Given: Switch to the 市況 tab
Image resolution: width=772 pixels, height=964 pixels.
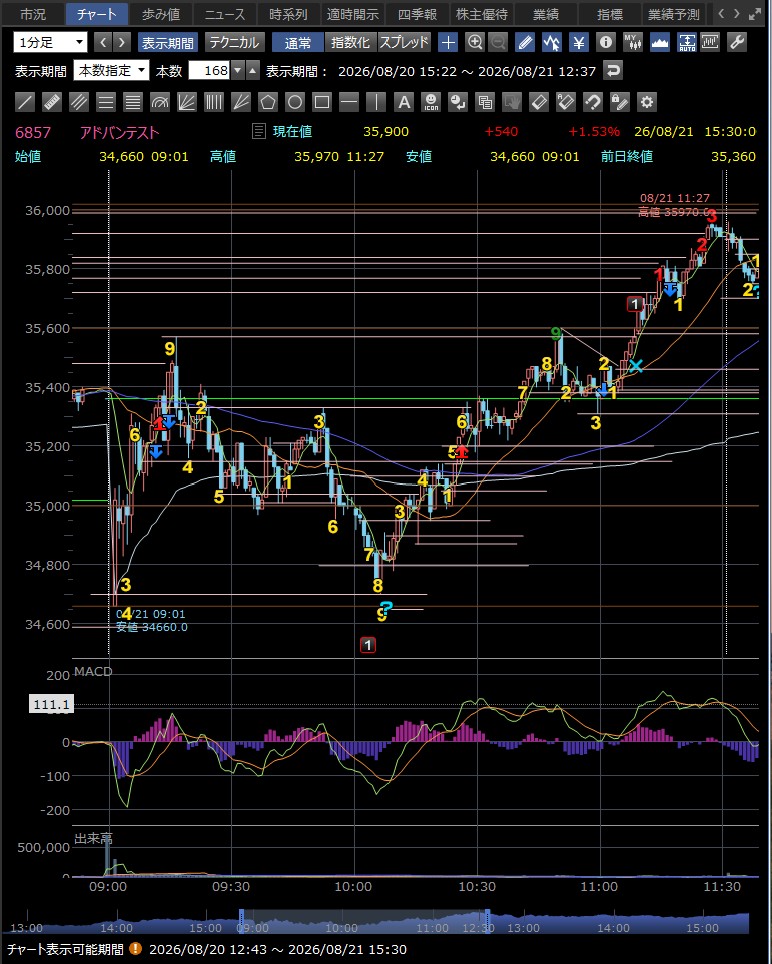Looking at the screenshot, I should 33,14.
